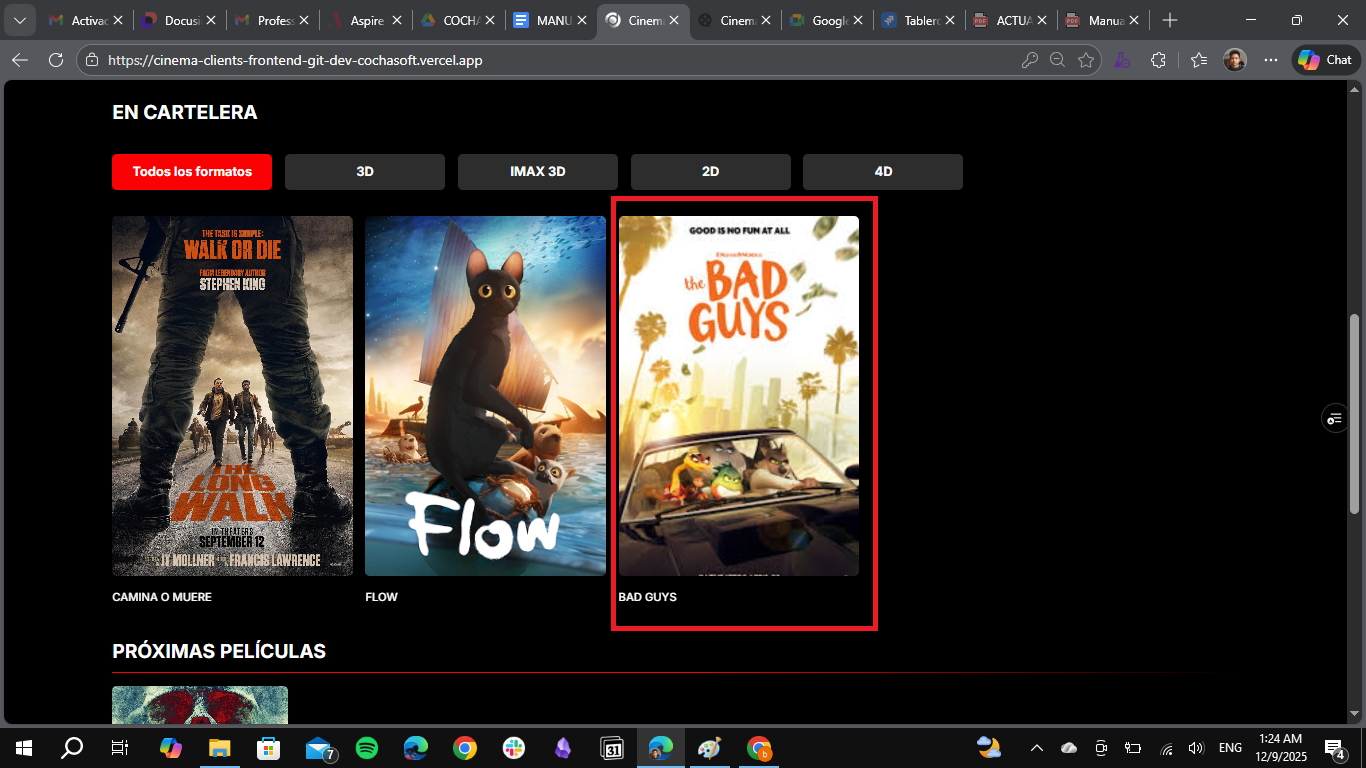Expand hidden icons in the system tray

pyautogui.click(x=1036, y=747)
